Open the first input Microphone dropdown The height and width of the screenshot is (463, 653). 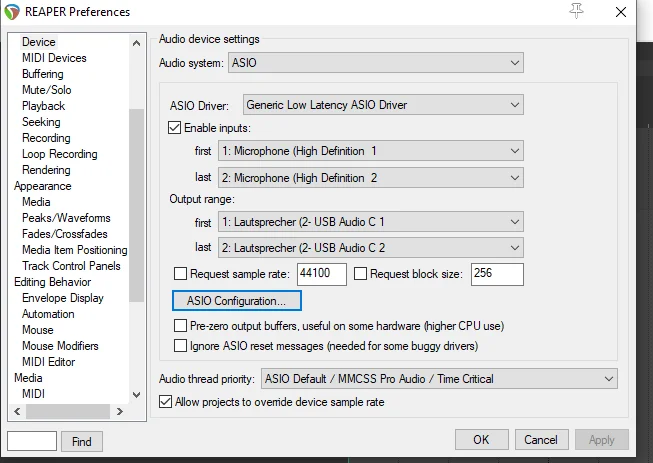click(370, 151)
